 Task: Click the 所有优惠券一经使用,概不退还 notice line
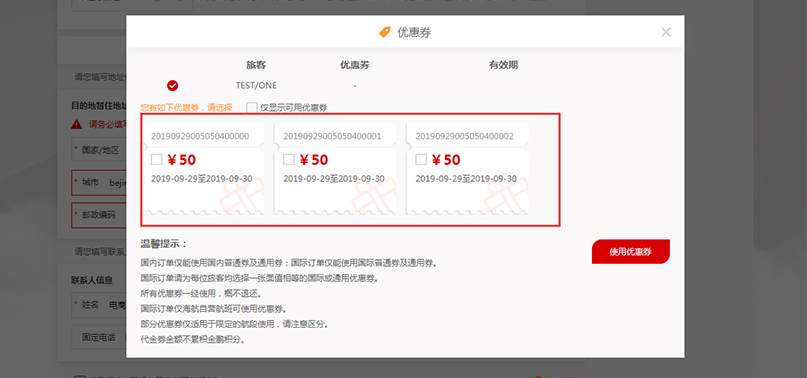coord(201,294)
